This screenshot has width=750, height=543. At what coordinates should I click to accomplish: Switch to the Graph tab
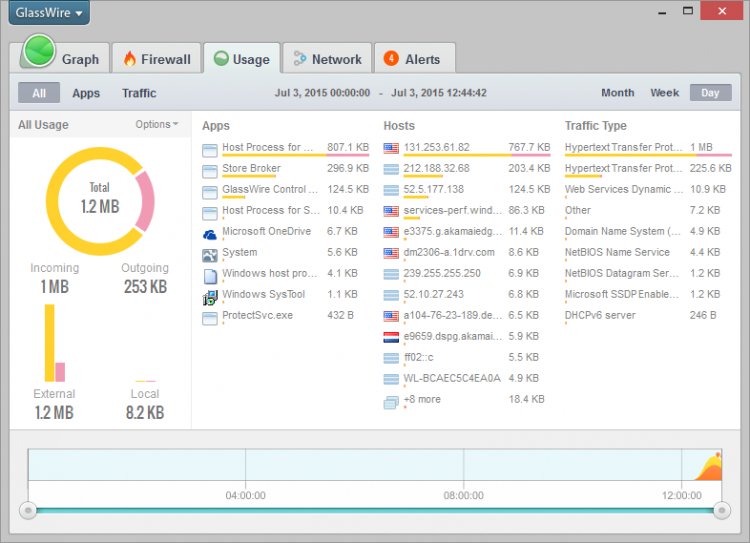(x=63, y=58)
